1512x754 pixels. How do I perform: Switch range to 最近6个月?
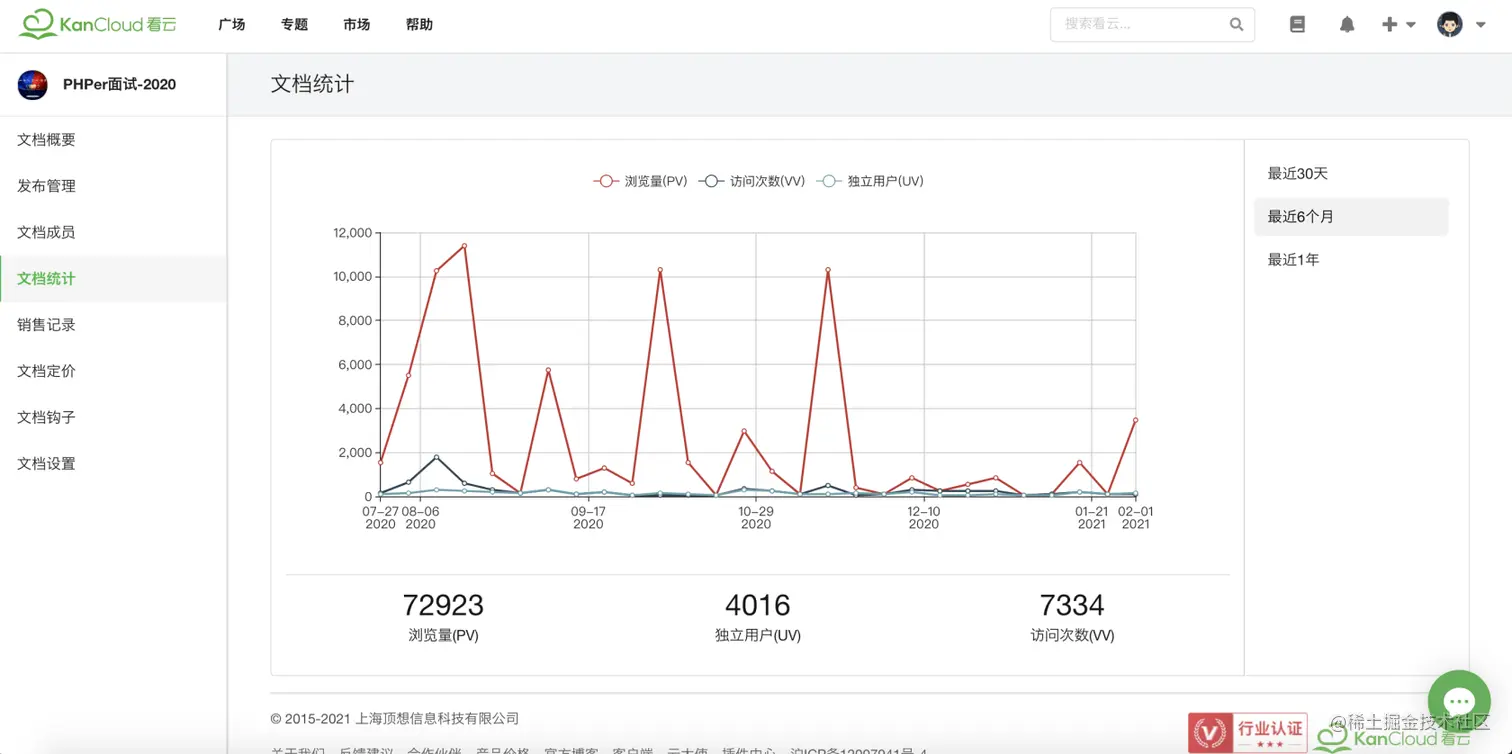[1351, 217]
